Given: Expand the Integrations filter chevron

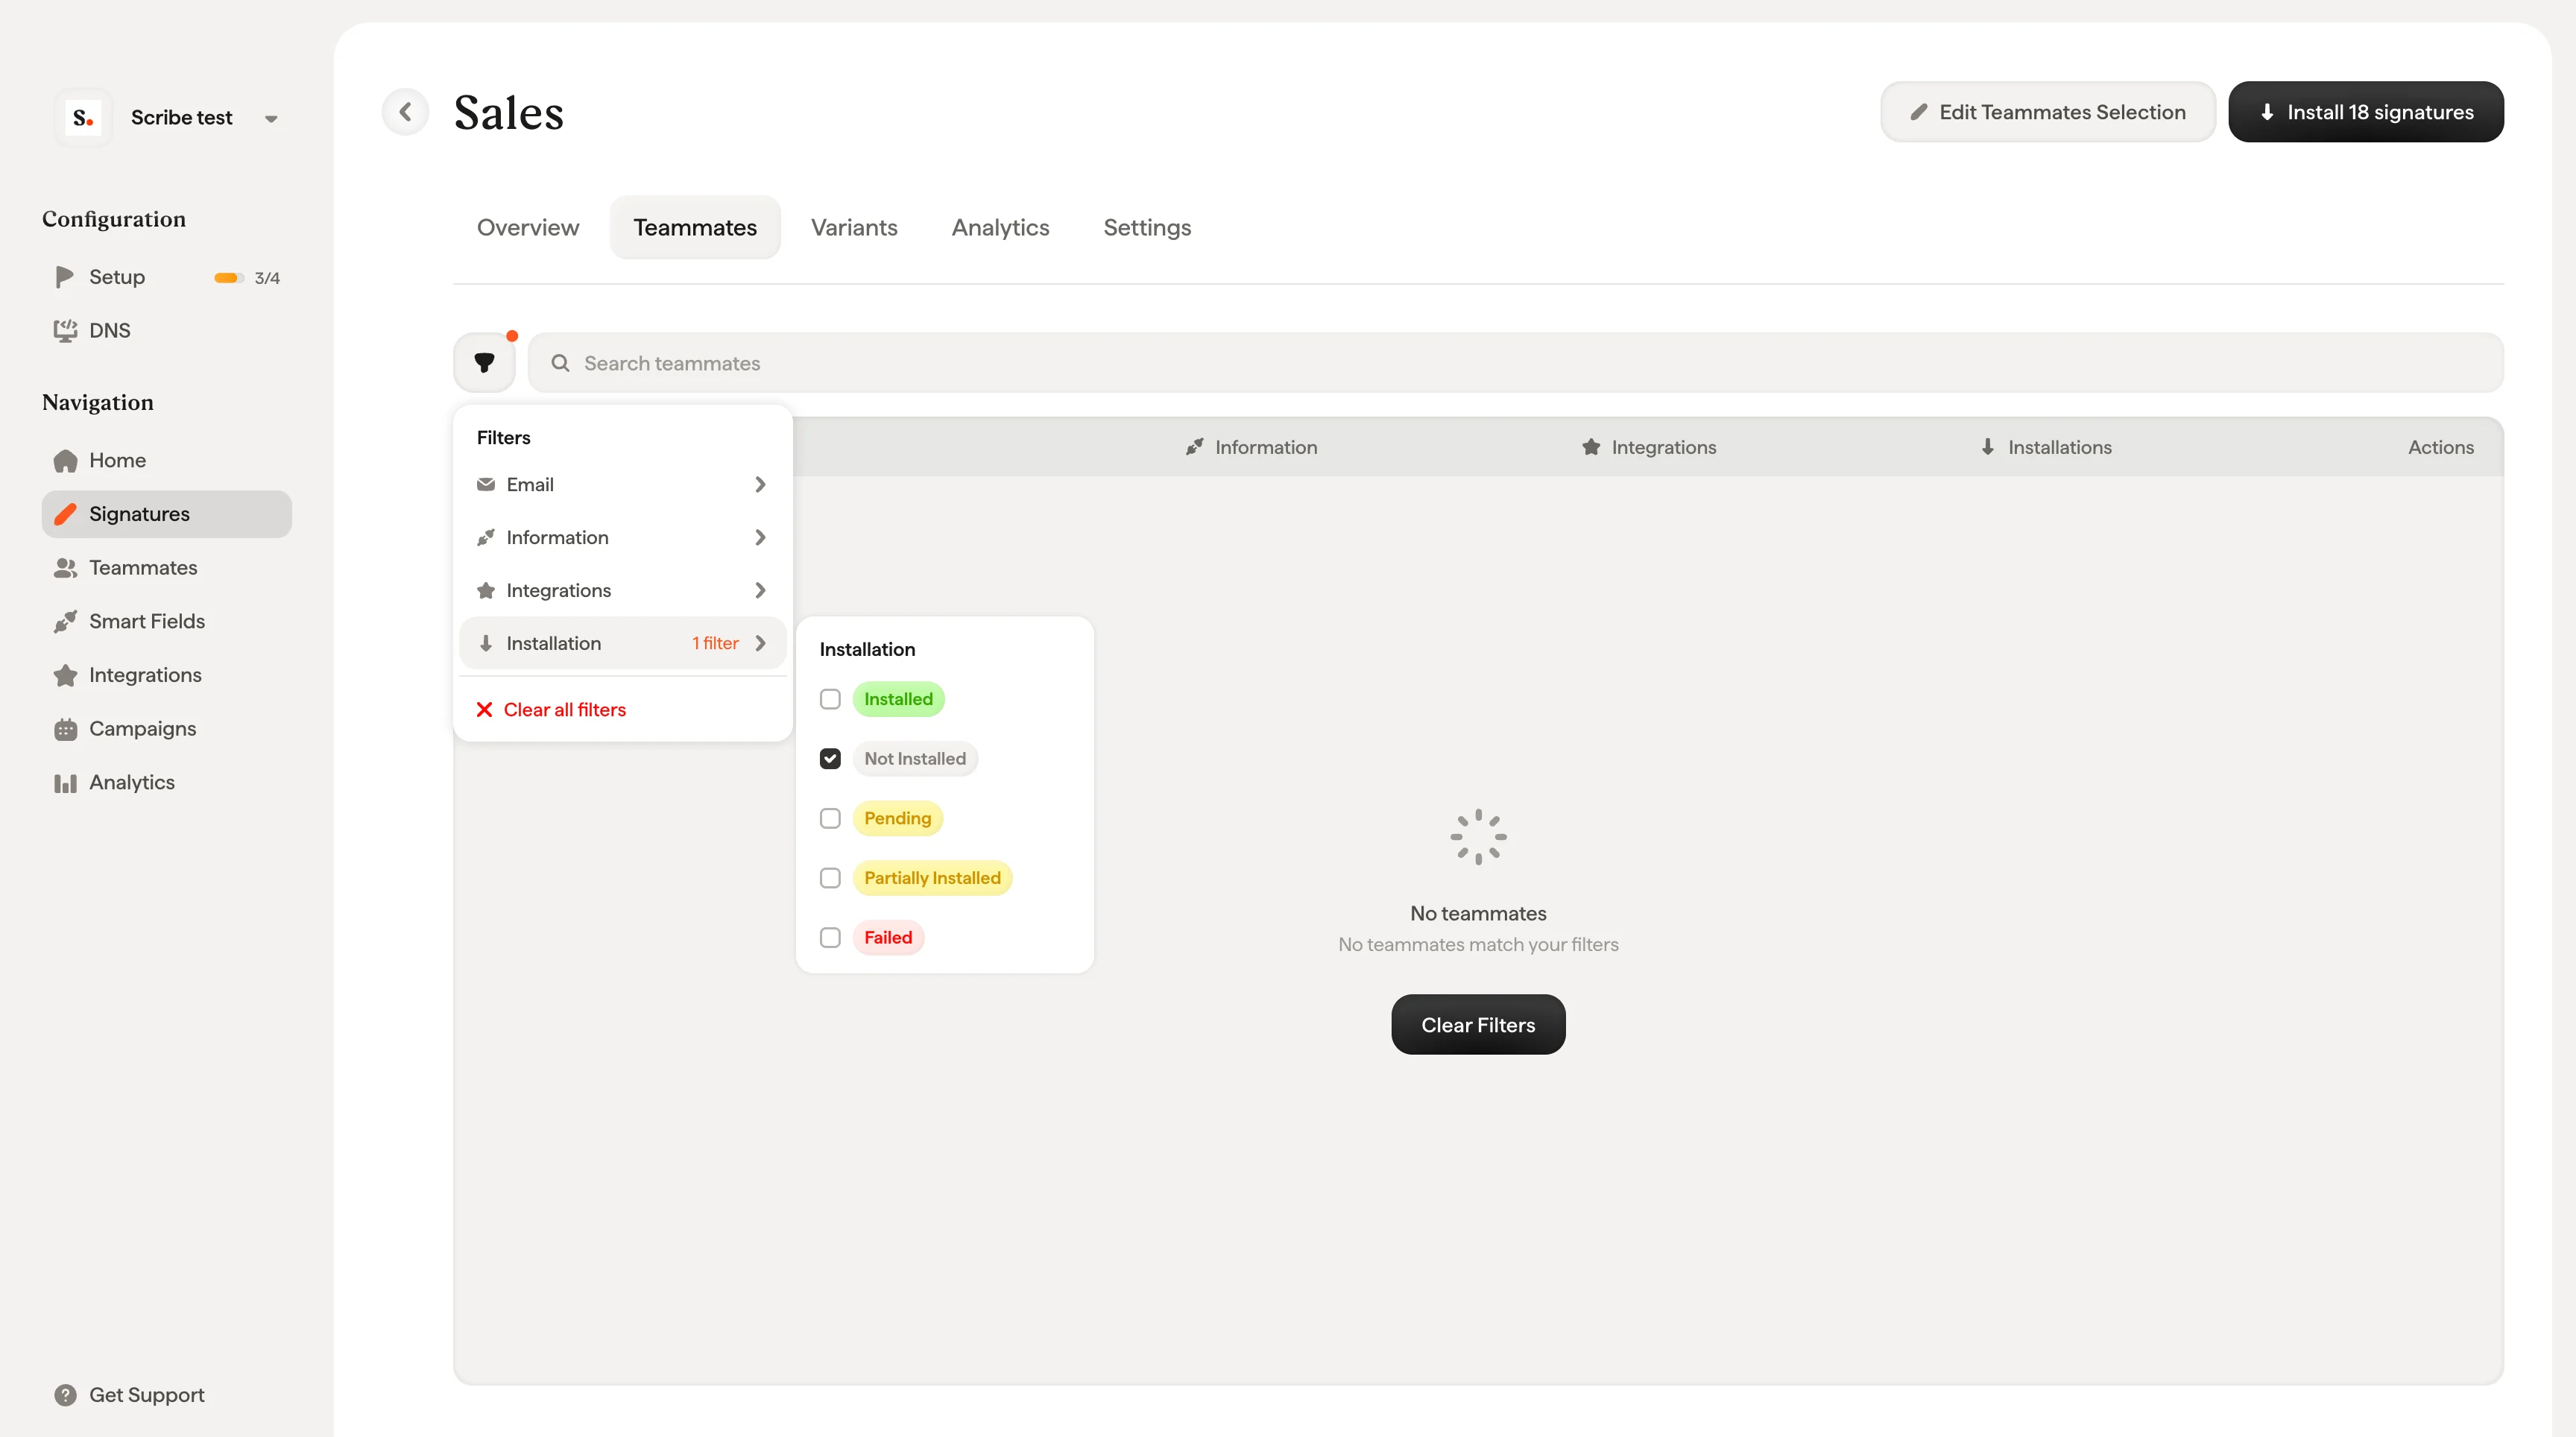Looking at the screenshot, I should coord(760,591).
